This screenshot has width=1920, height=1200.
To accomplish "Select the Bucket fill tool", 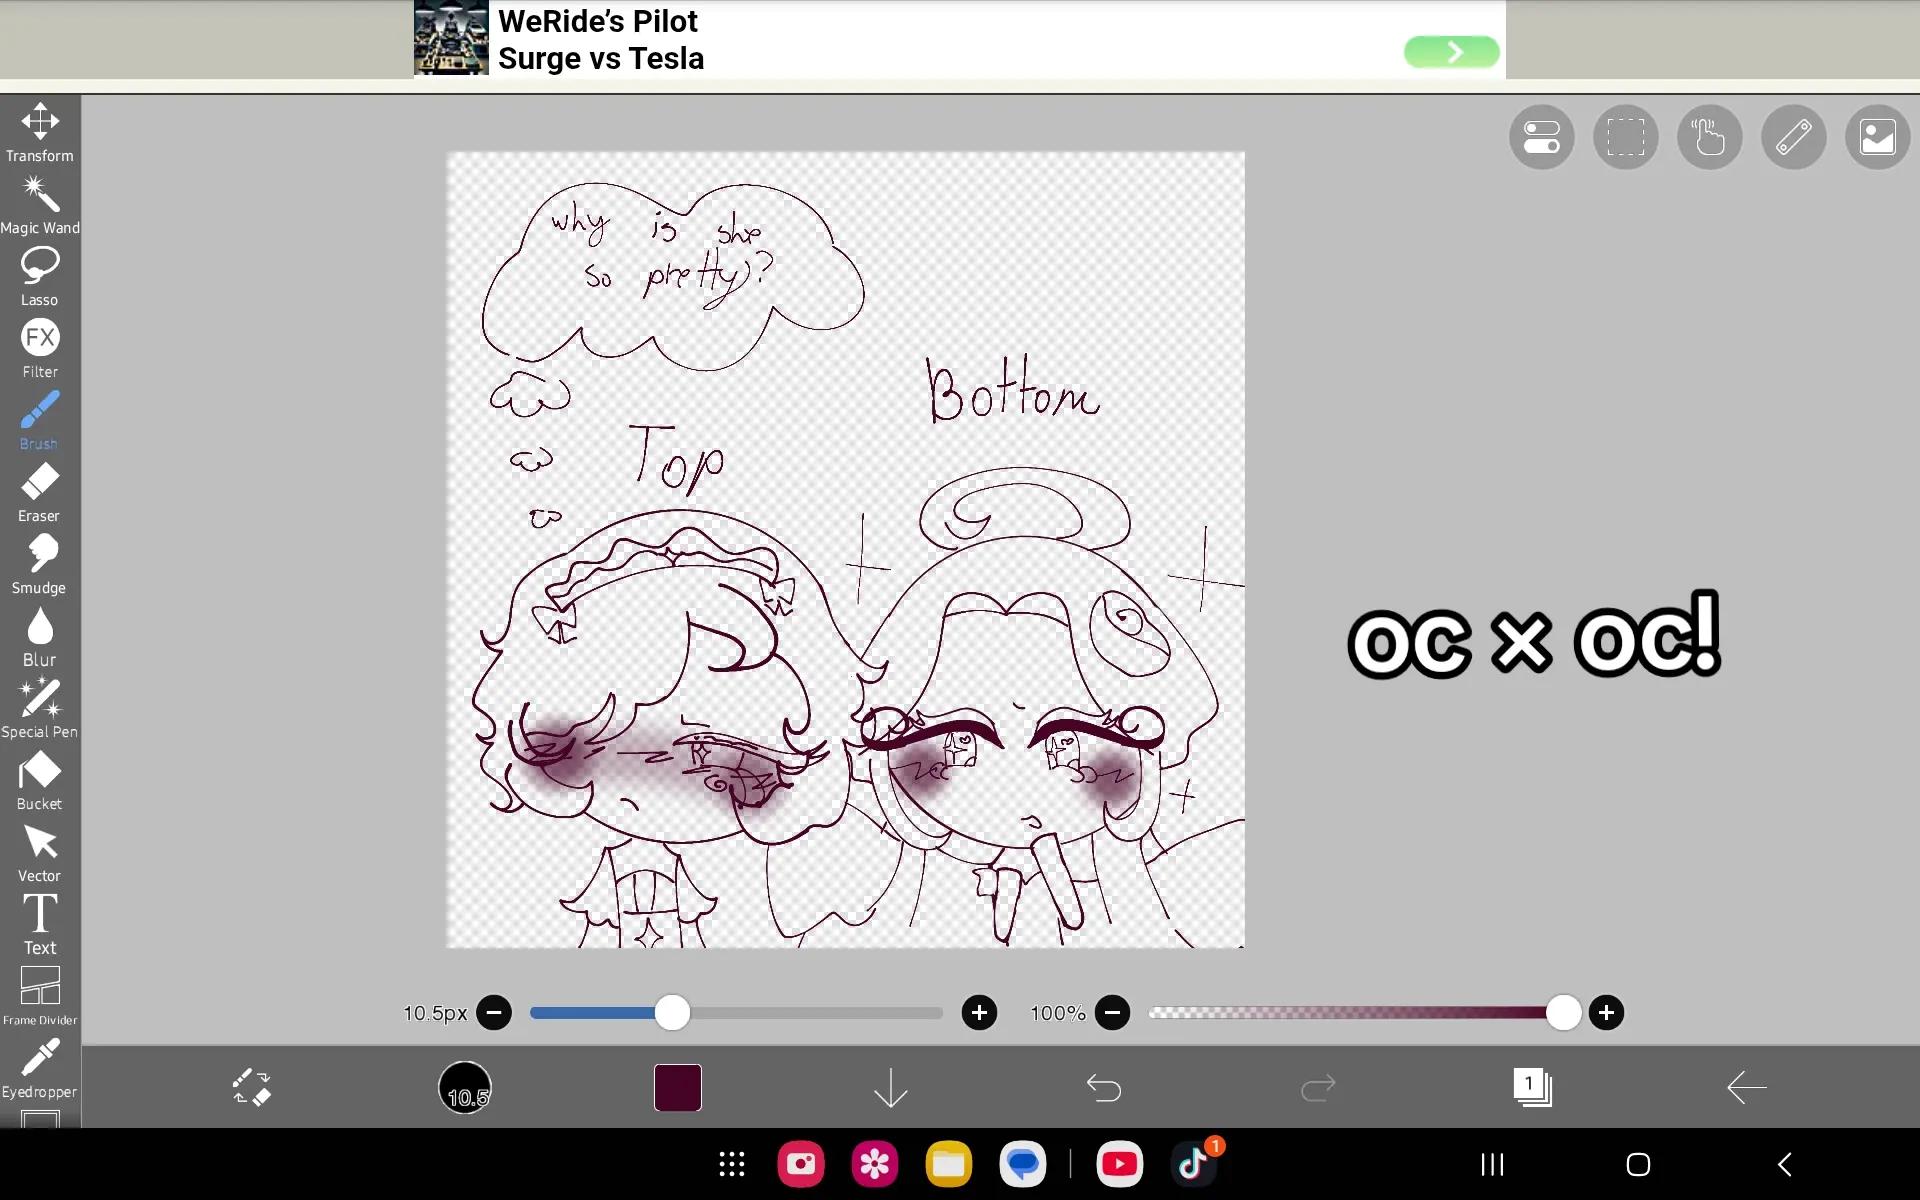I will coord(40,781).
